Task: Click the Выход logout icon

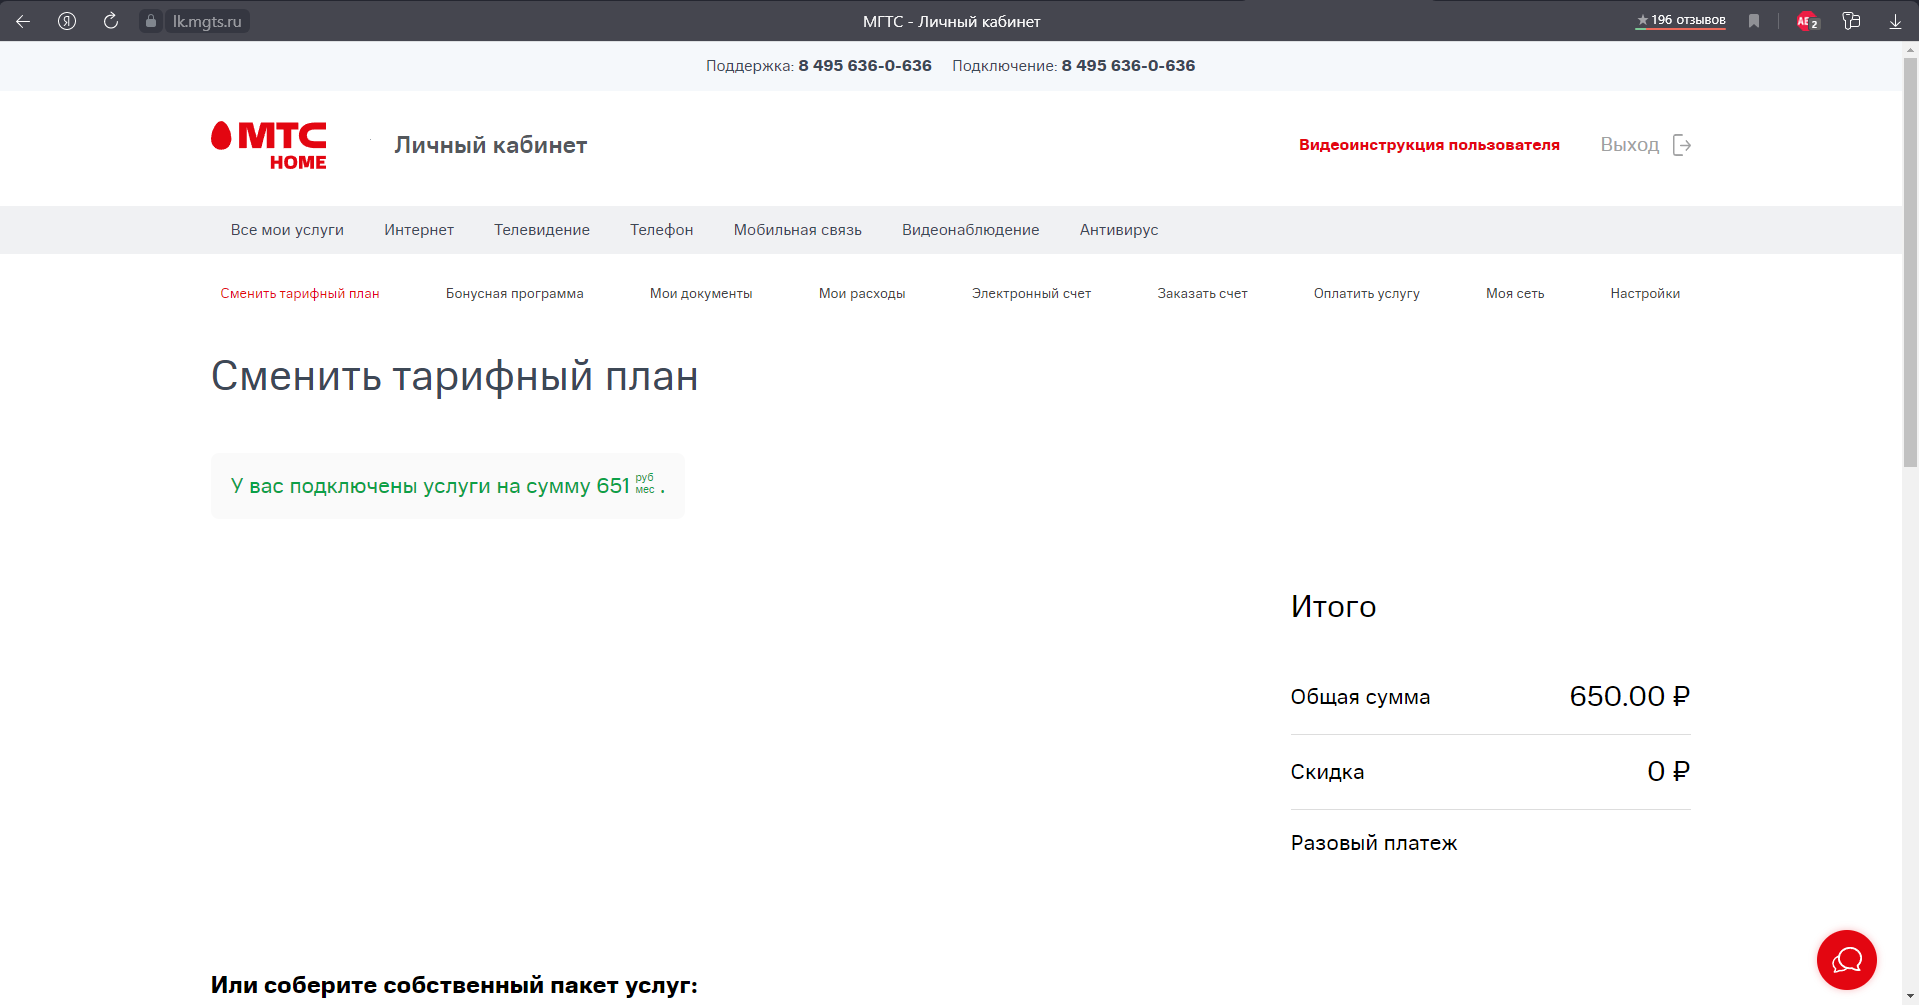Action: point(1682,145)
